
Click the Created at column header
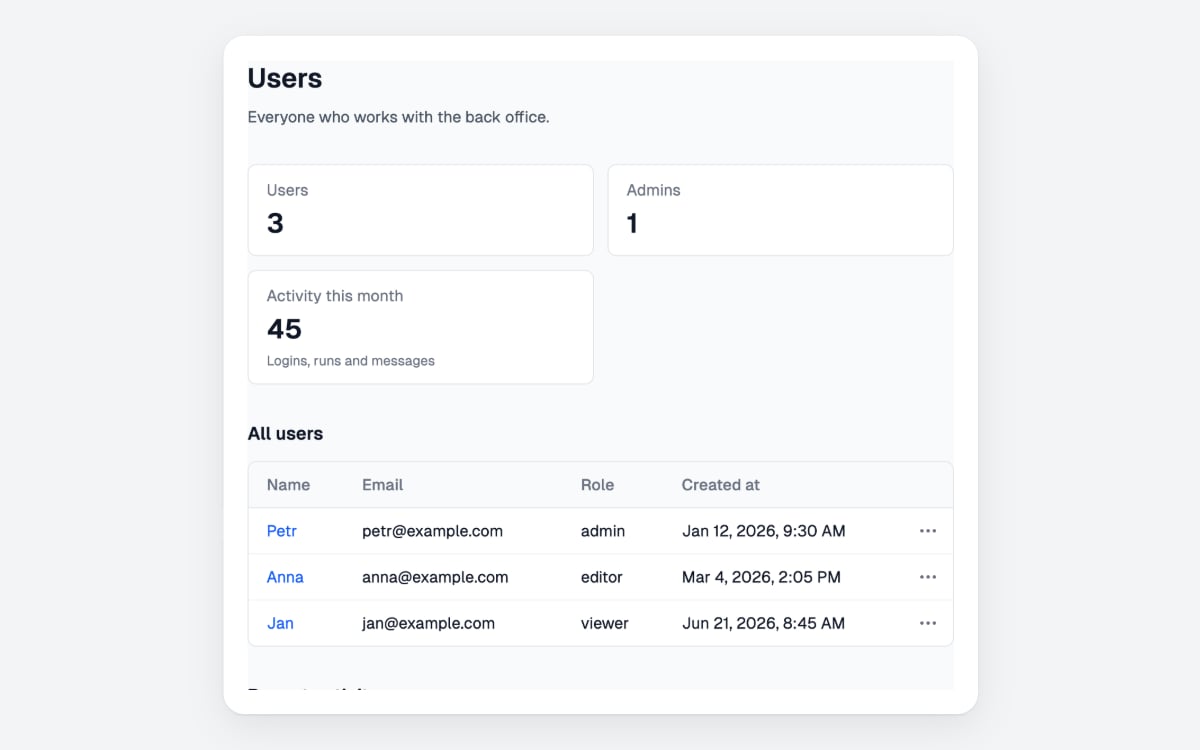coord(720,485)
